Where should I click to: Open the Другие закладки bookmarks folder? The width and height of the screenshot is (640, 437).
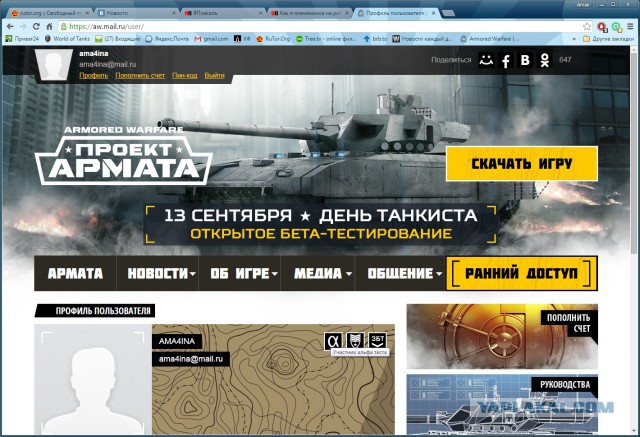tap(609, 39)
